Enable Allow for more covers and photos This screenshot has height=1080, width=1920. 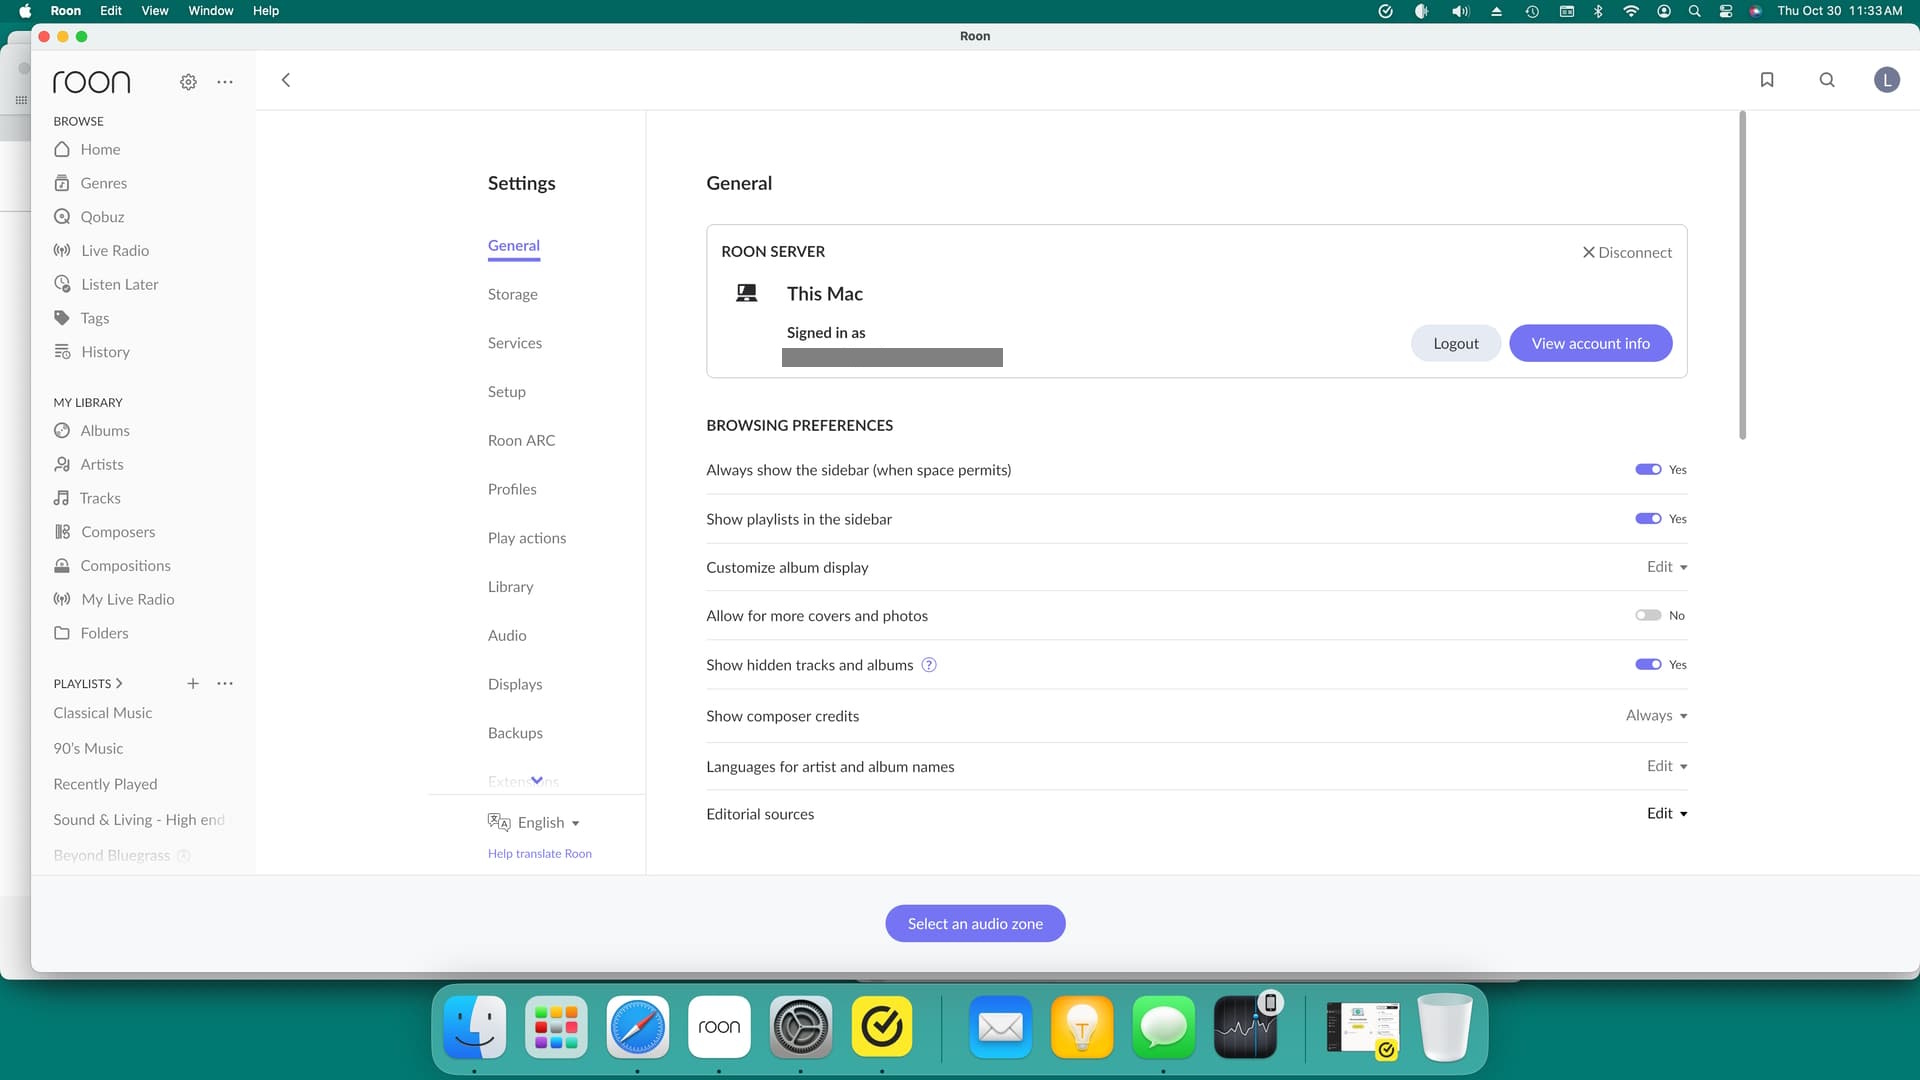pos(1648,616)
